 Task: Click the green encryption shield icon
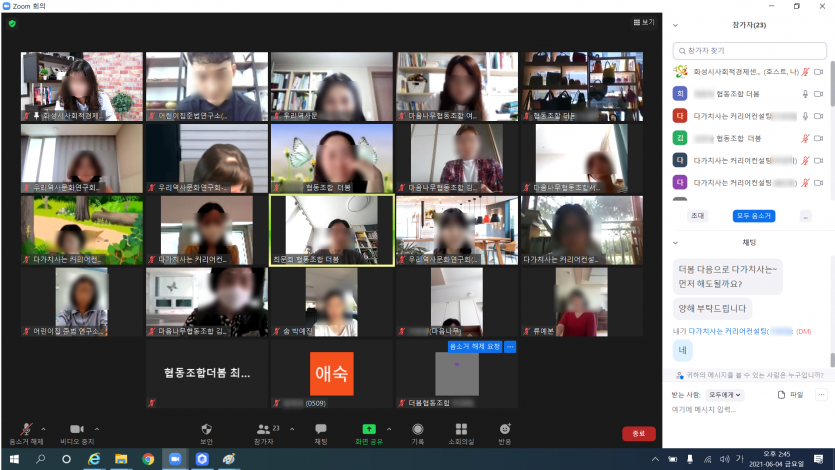point(12,23)
